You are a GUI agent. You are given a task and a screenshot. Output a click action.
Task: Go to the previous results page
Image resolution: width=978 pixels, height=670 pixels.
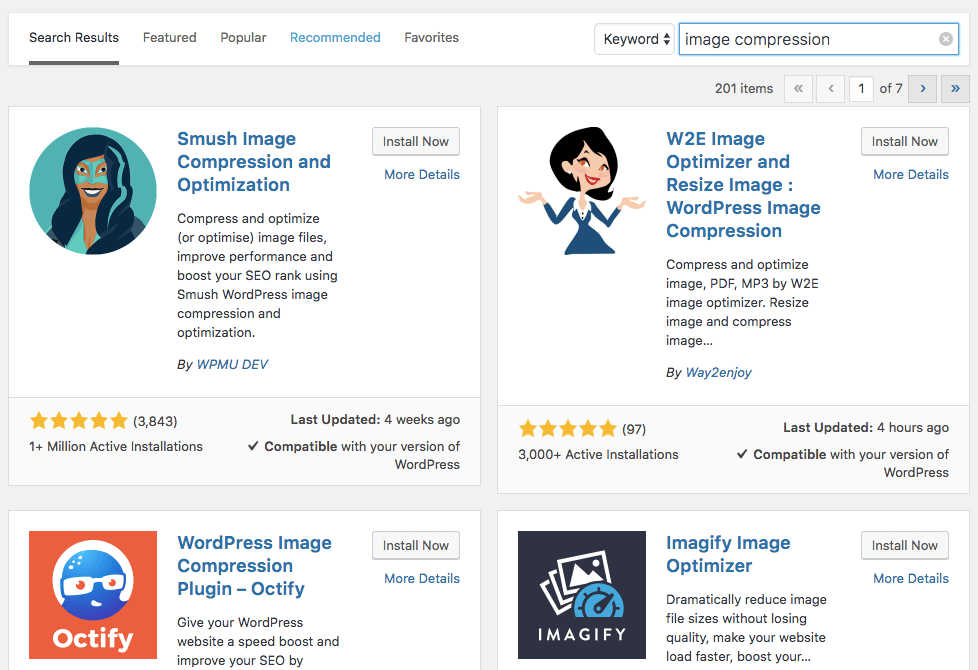830,89
